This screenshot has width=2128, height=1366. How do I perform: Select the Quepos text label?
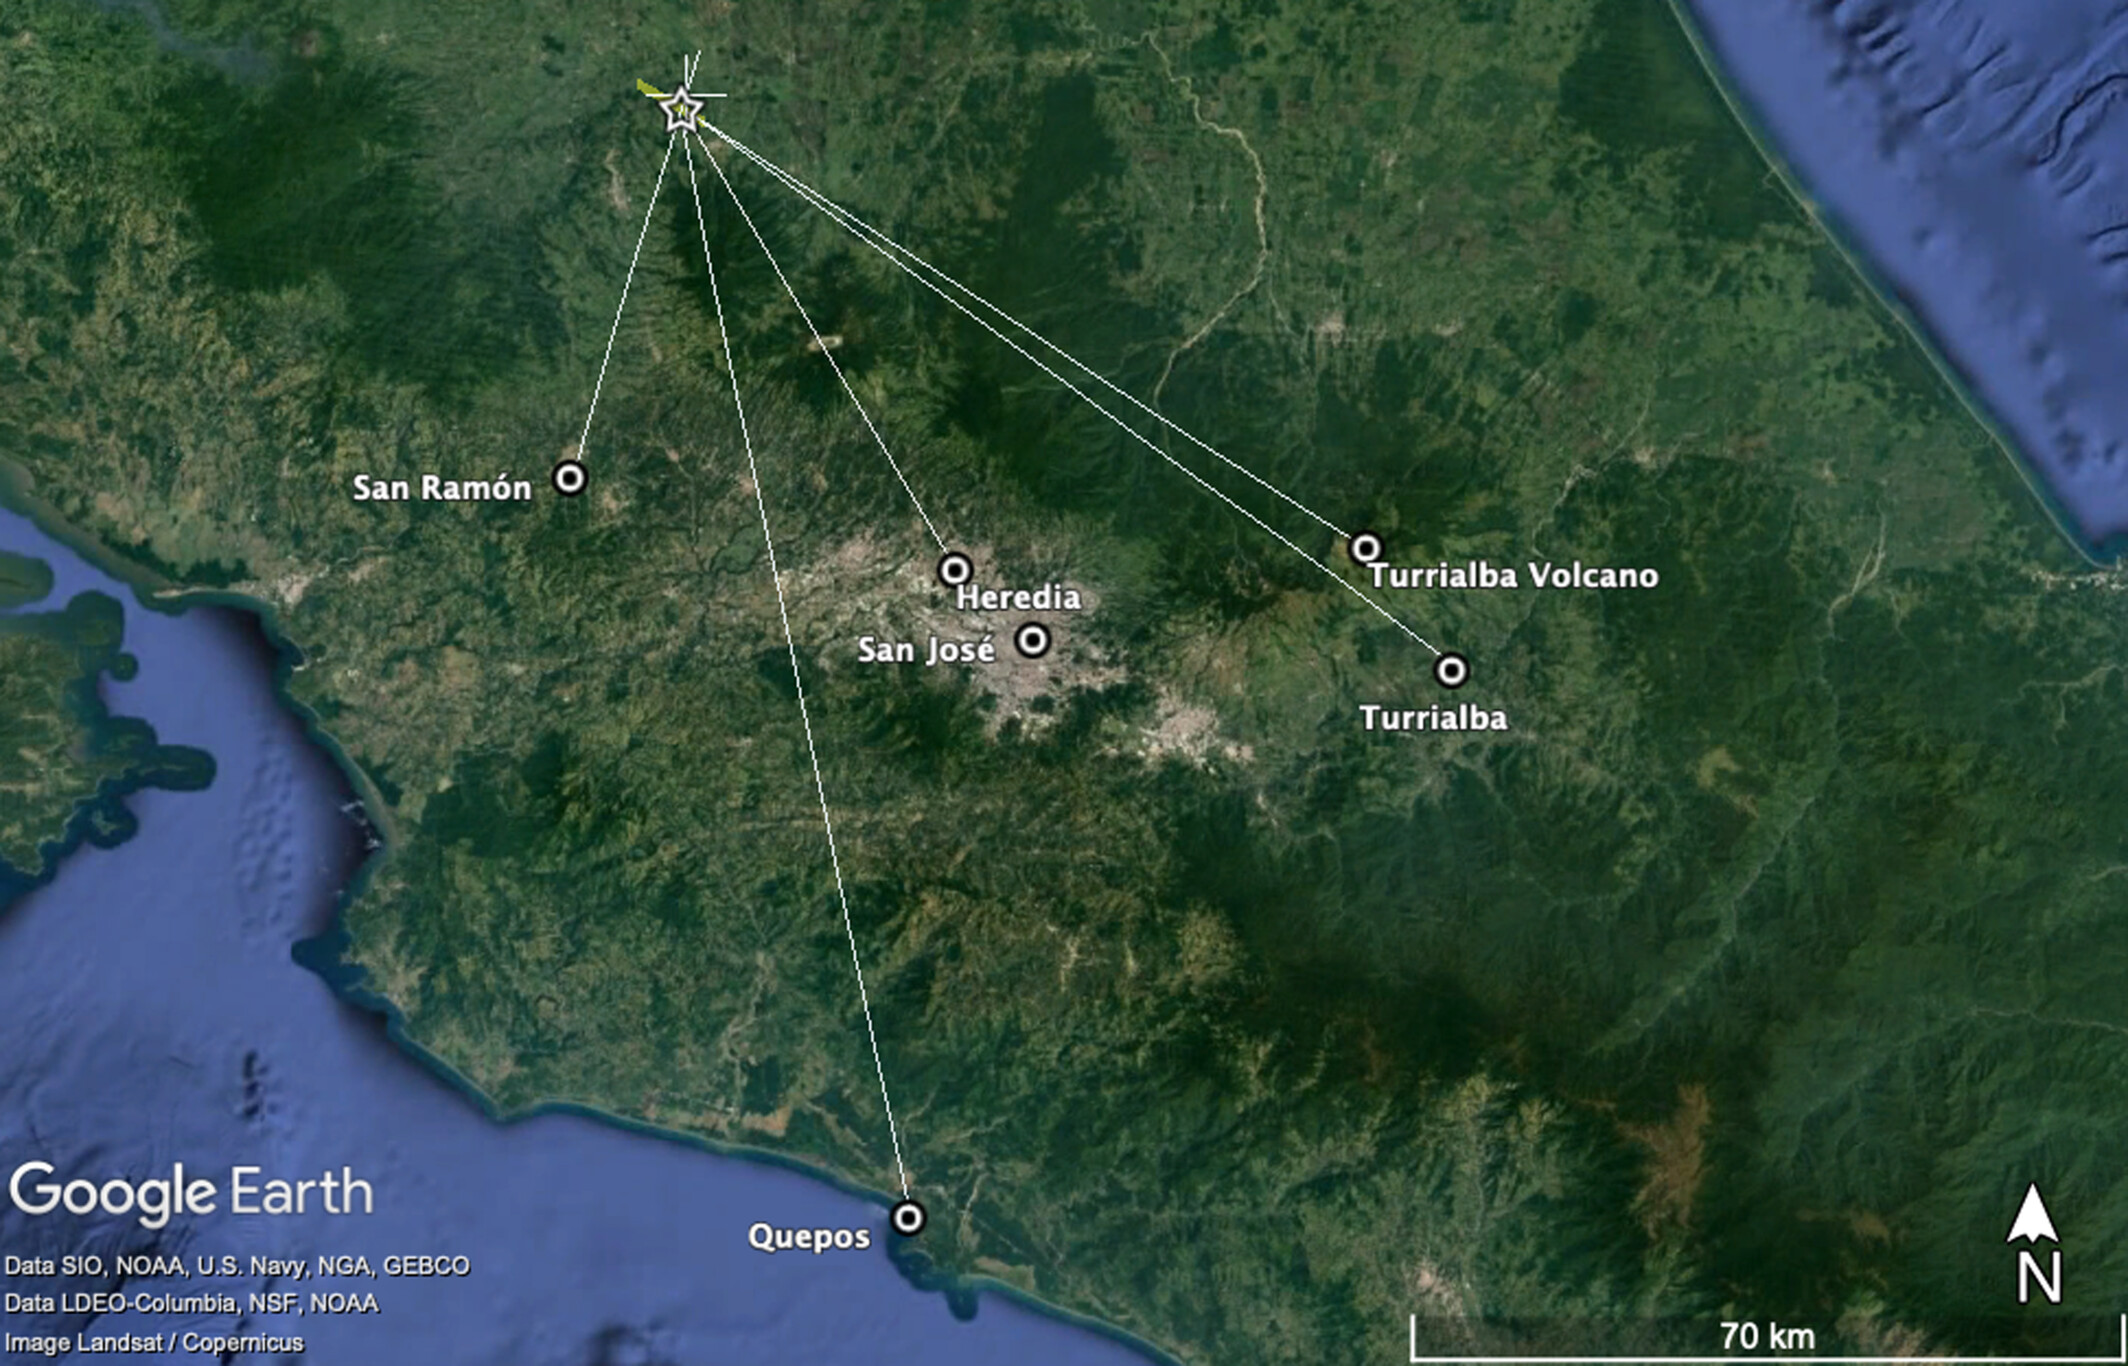(x=808, y=1238)
